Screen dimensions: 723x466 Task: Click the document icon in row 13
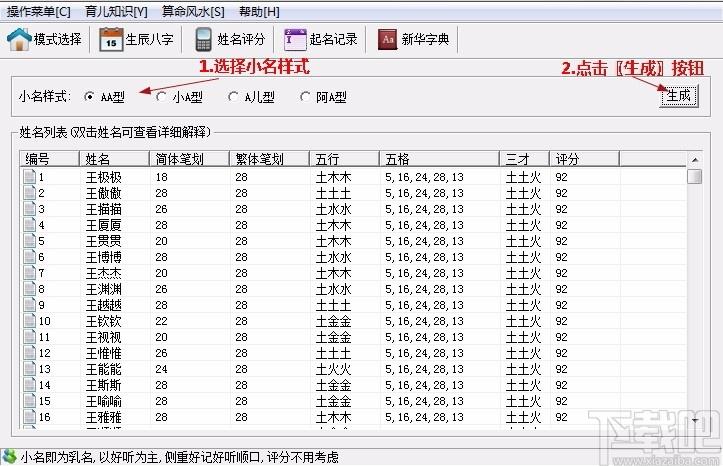pyautogui.click(x=30, y=369)
